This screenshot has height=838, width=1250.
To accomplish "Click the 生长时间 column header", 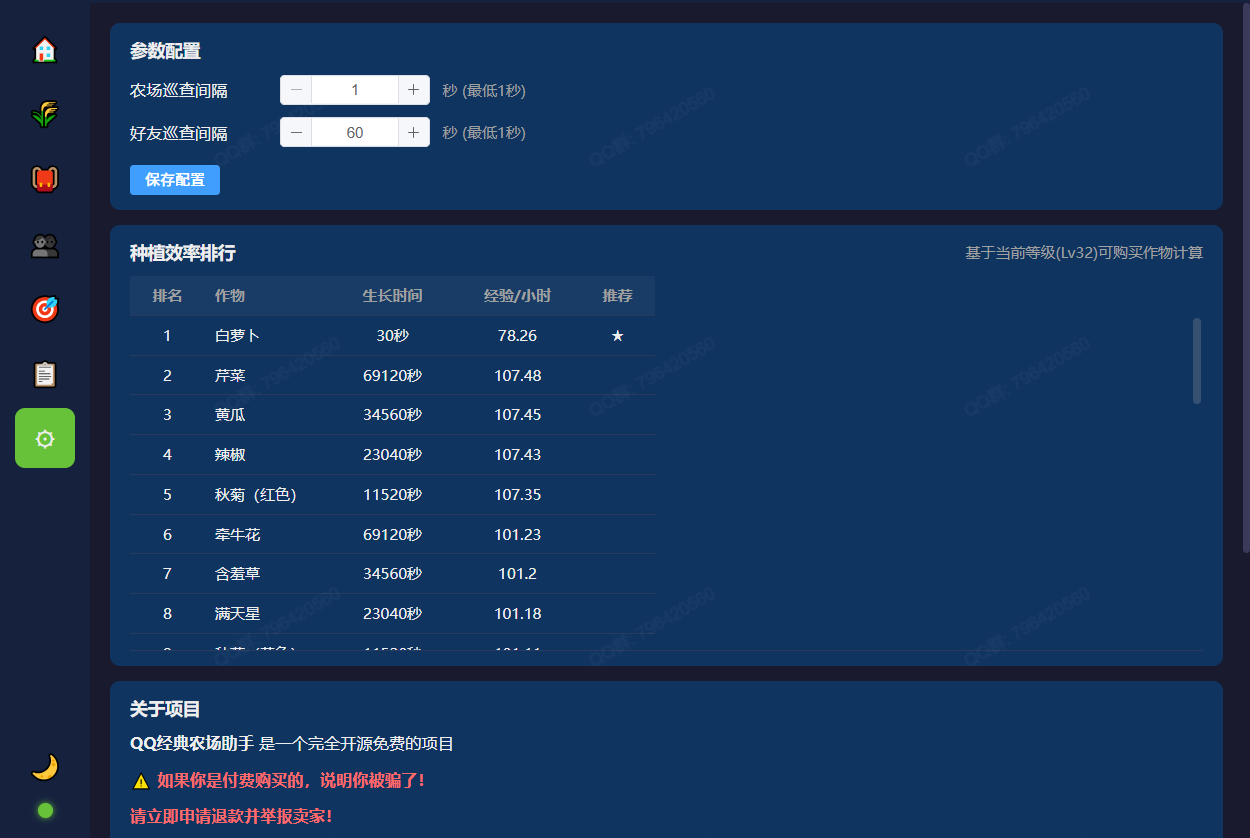I will [x=392, y=296].
